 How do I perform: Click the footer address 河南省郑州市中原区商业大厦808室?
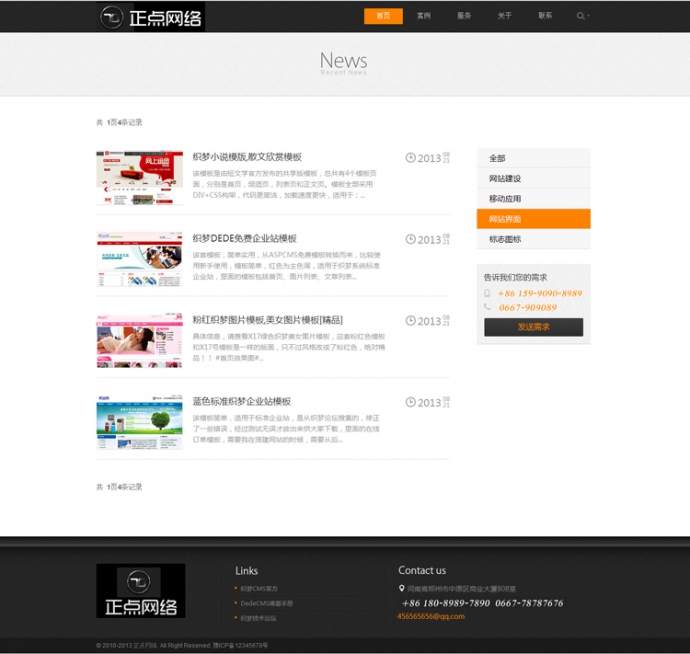(x=461, y=588)
